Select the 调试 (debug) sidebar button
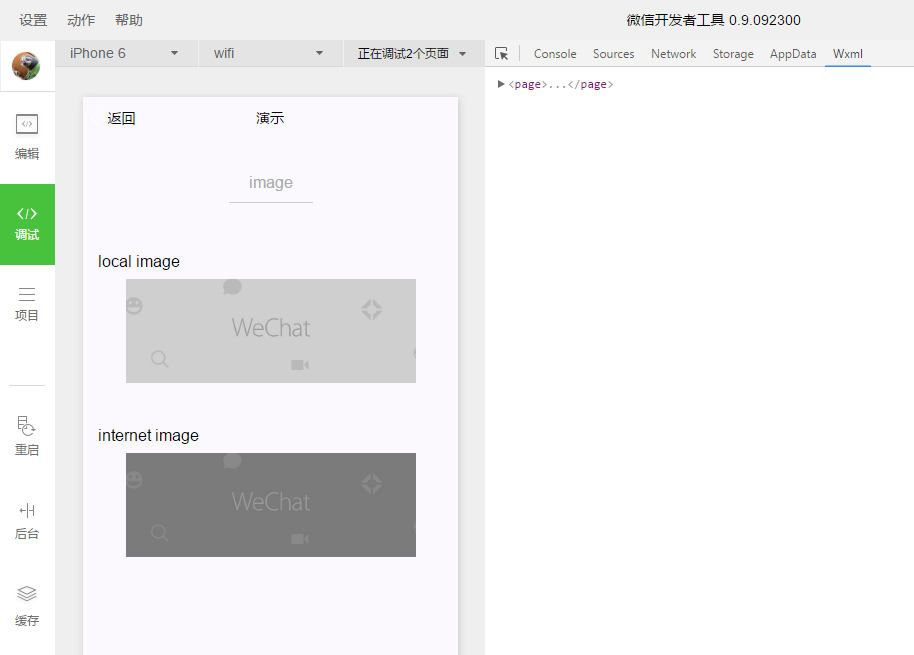Viewport: 914px width, 655px height. pyautogui.click(x=27, y=224)
